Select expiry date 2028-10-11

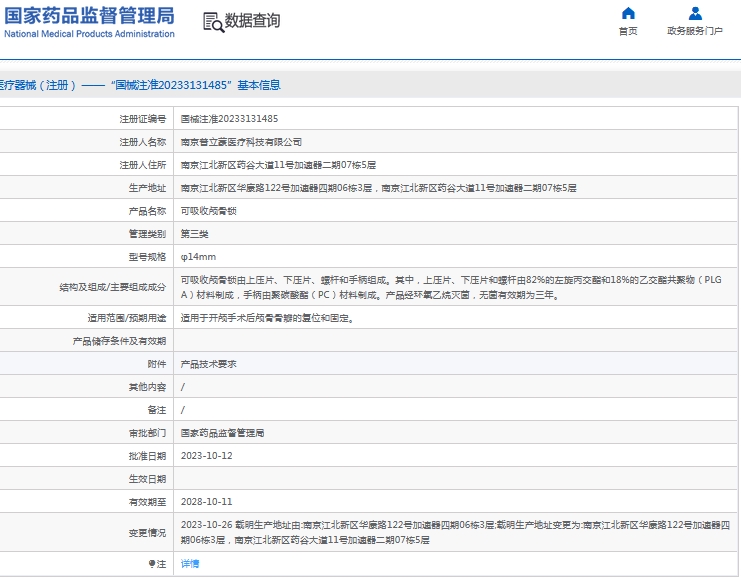pos(207,502)
